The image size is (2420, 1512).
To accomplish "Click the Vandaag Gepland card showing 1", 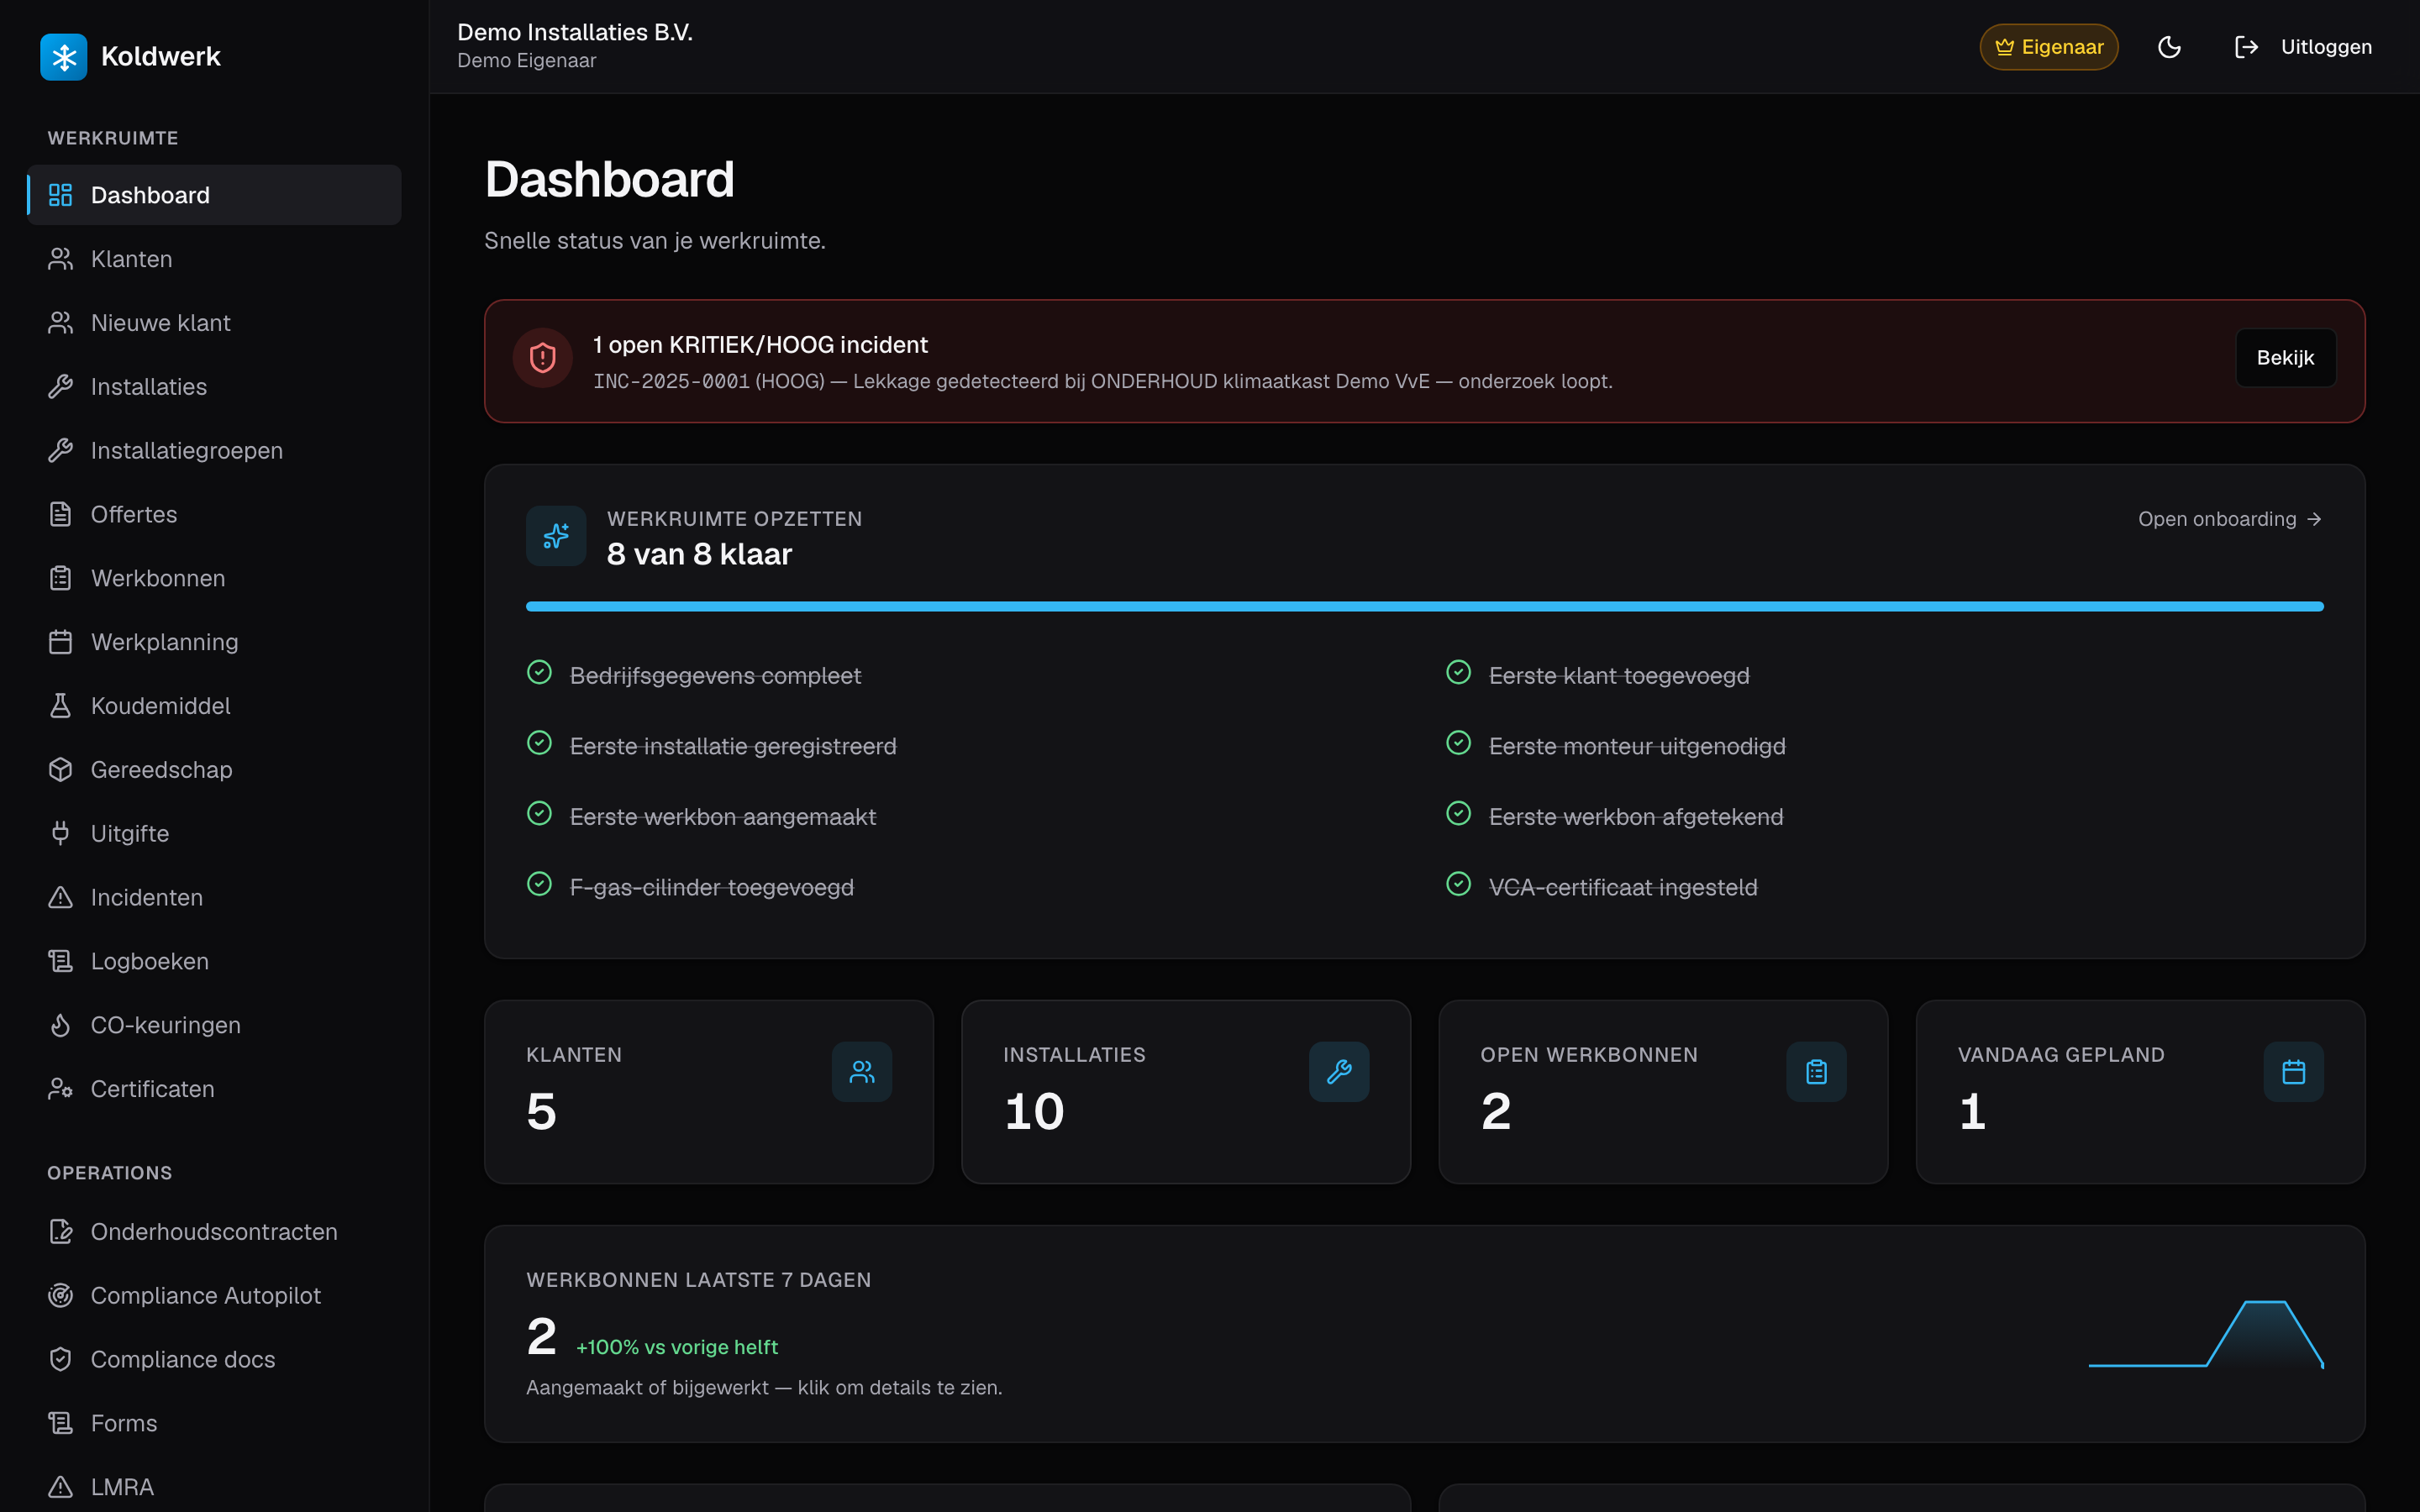I will 2140,1092.
